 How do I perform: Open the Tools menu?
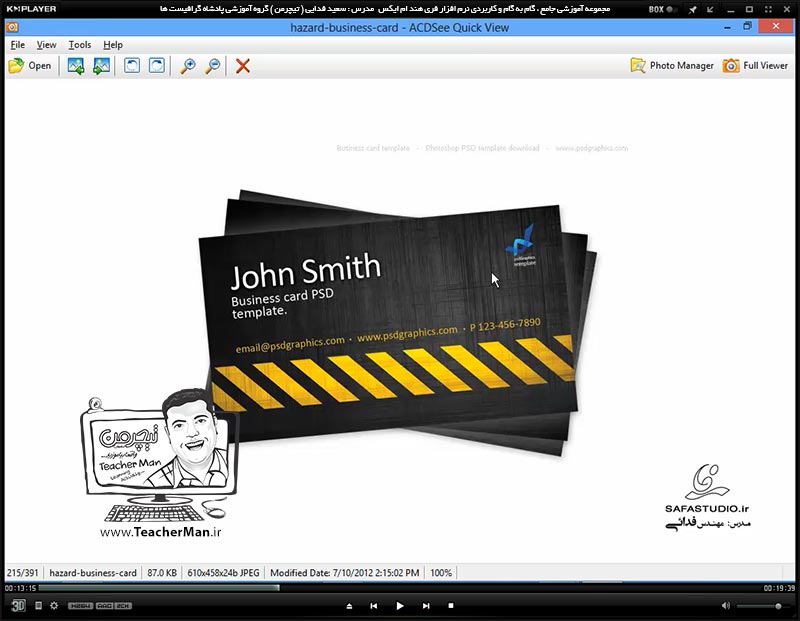coord(80,45)
